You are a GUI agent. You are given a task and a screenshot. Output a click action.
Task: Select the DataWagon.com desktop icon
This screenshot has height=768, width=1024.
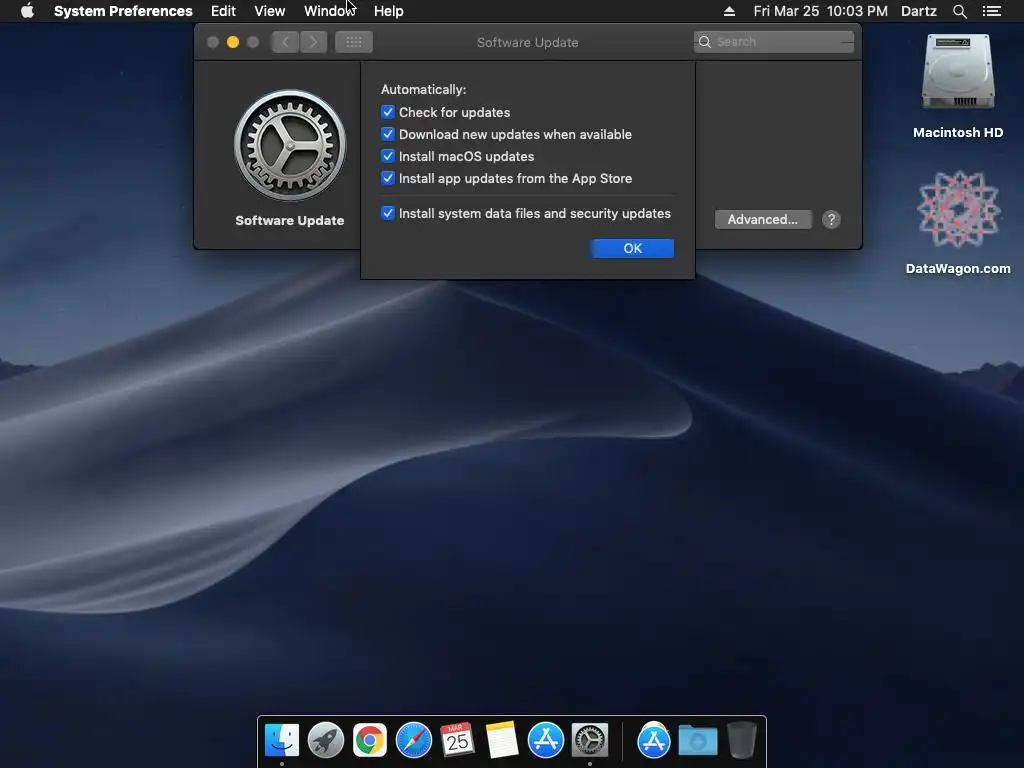click(958, 209)
